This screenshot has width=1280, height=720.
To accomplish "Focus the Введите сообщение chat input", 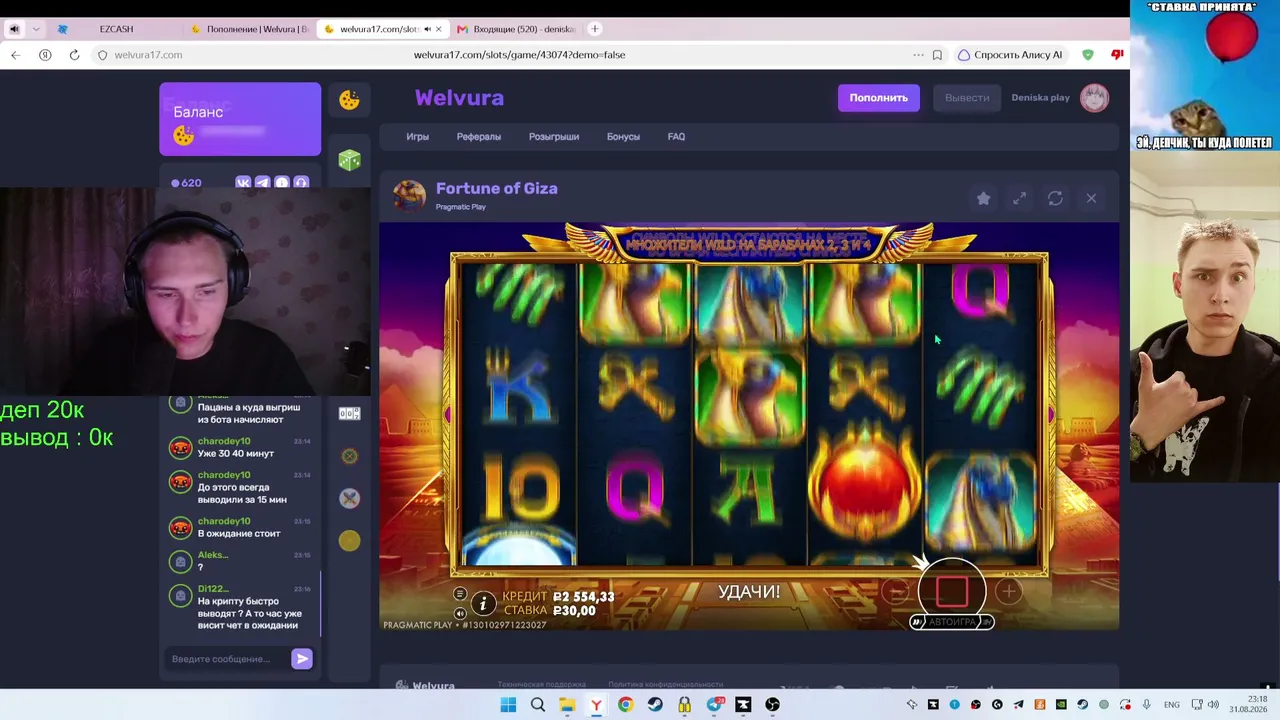I will point(228,659).
